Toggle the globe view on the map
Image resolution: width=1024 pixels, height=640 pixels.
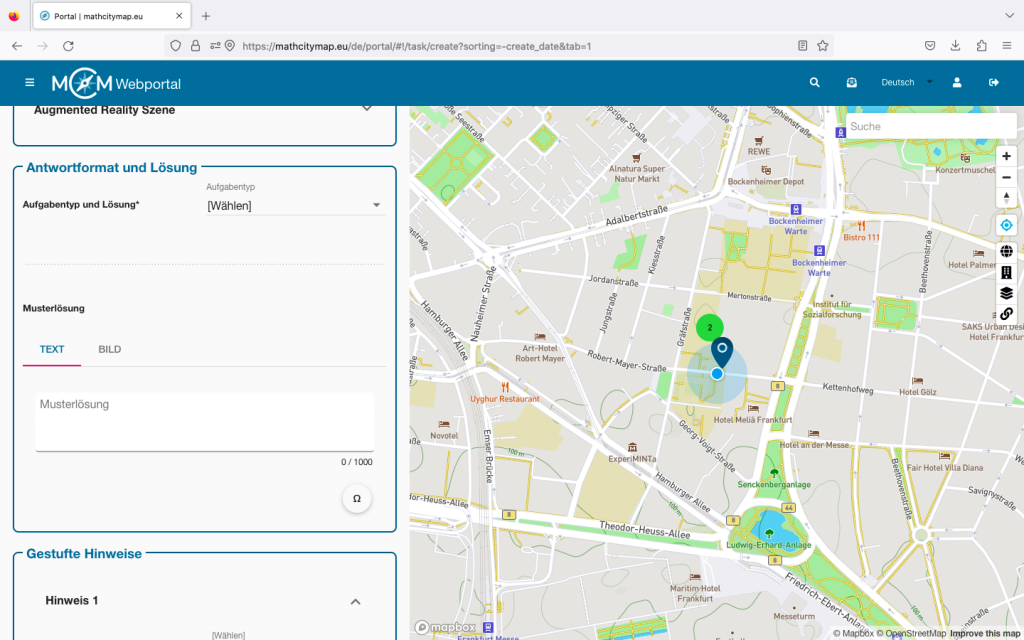click(1006, 251)
